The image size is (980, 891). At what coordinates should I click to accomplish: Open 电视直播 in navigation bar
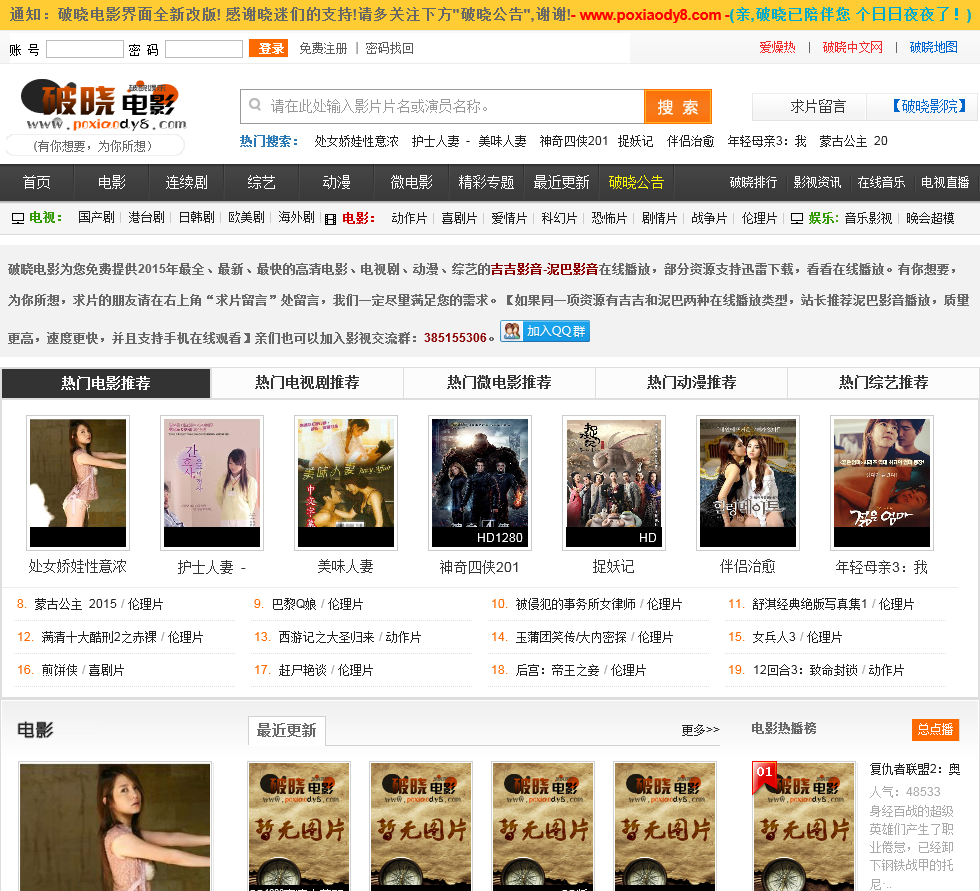[945, 182]
